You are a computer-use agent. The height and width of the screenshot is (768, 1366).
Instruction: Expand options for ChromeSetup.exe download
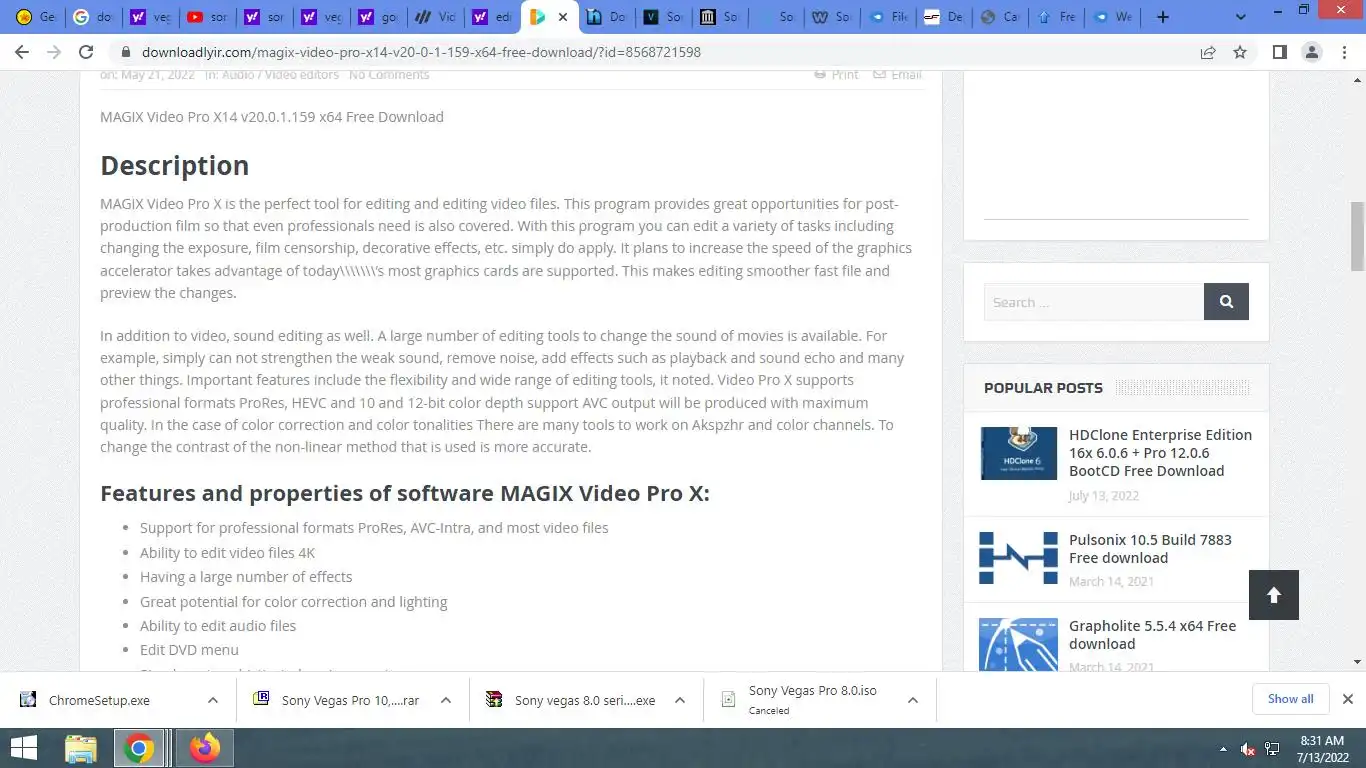click(x=213, y=700)
